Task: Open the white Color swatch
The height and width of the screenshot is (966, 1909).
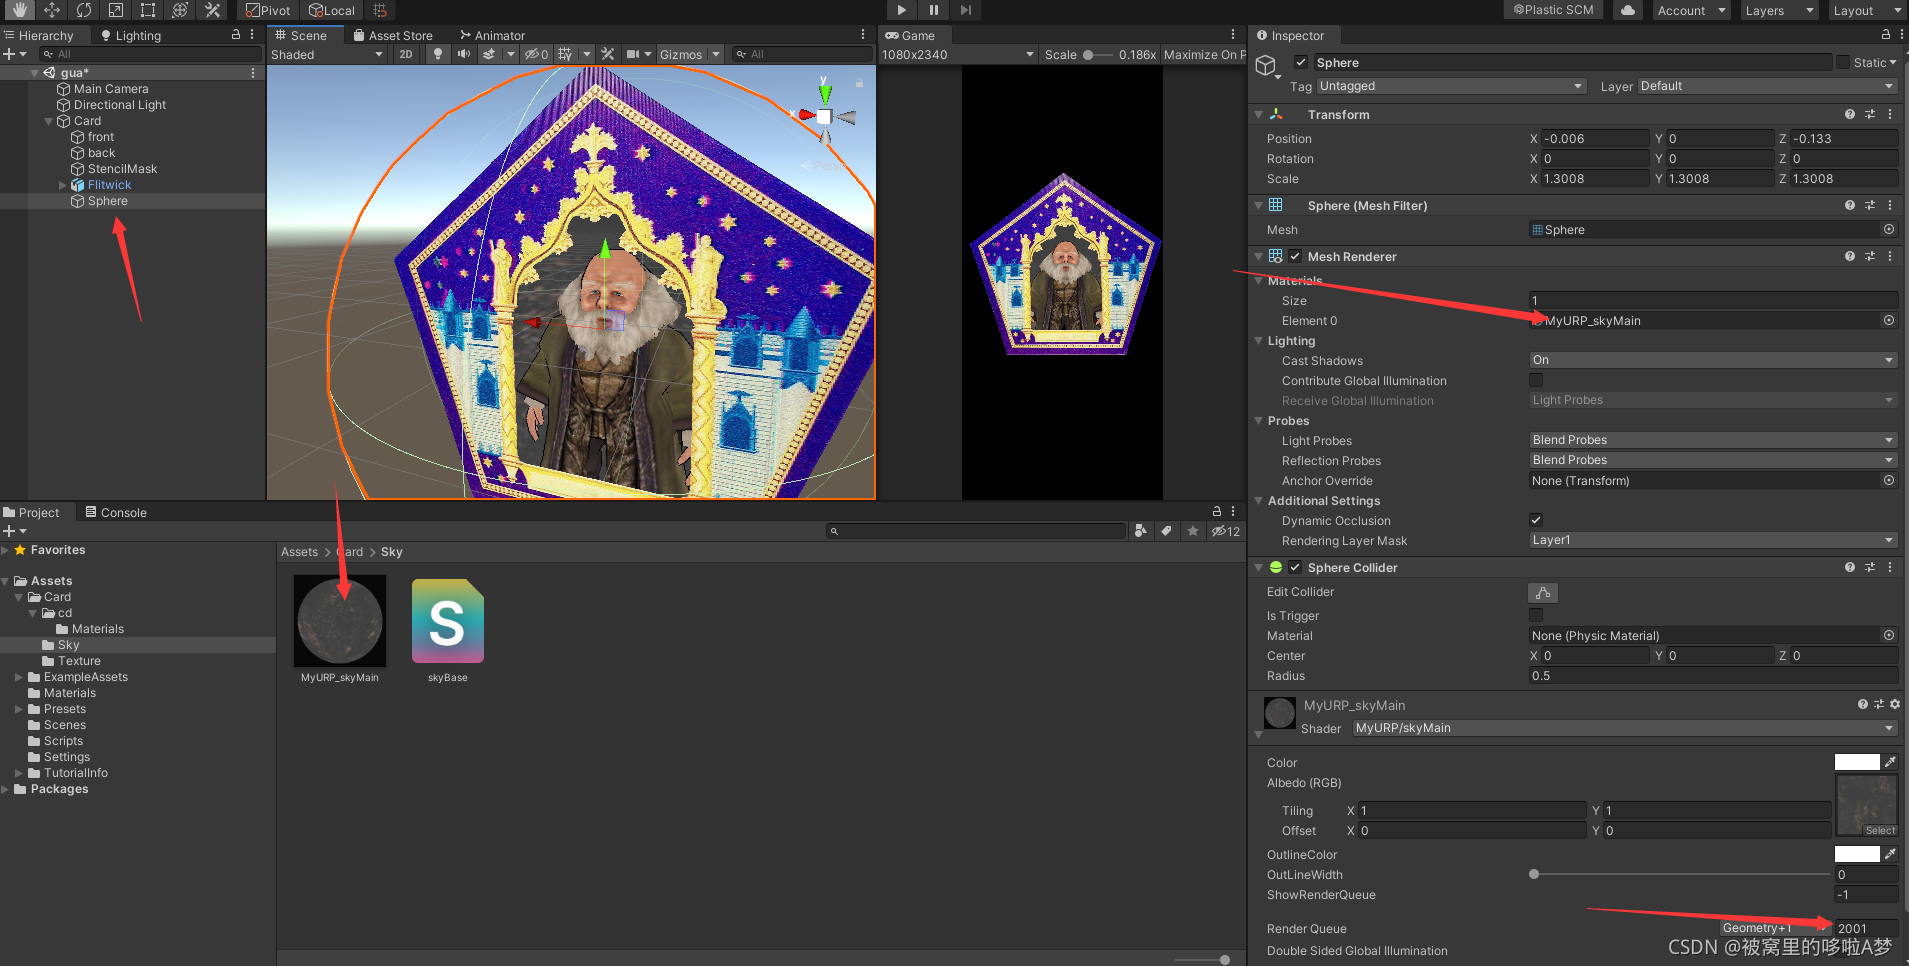Action: [x=1857, y=762]
